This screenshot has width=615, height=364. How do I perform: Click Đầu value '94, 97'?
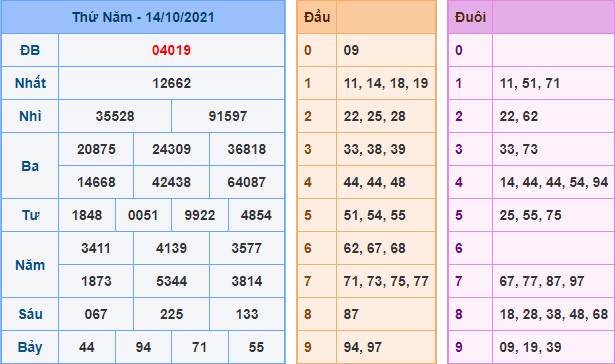coord(362,347)
